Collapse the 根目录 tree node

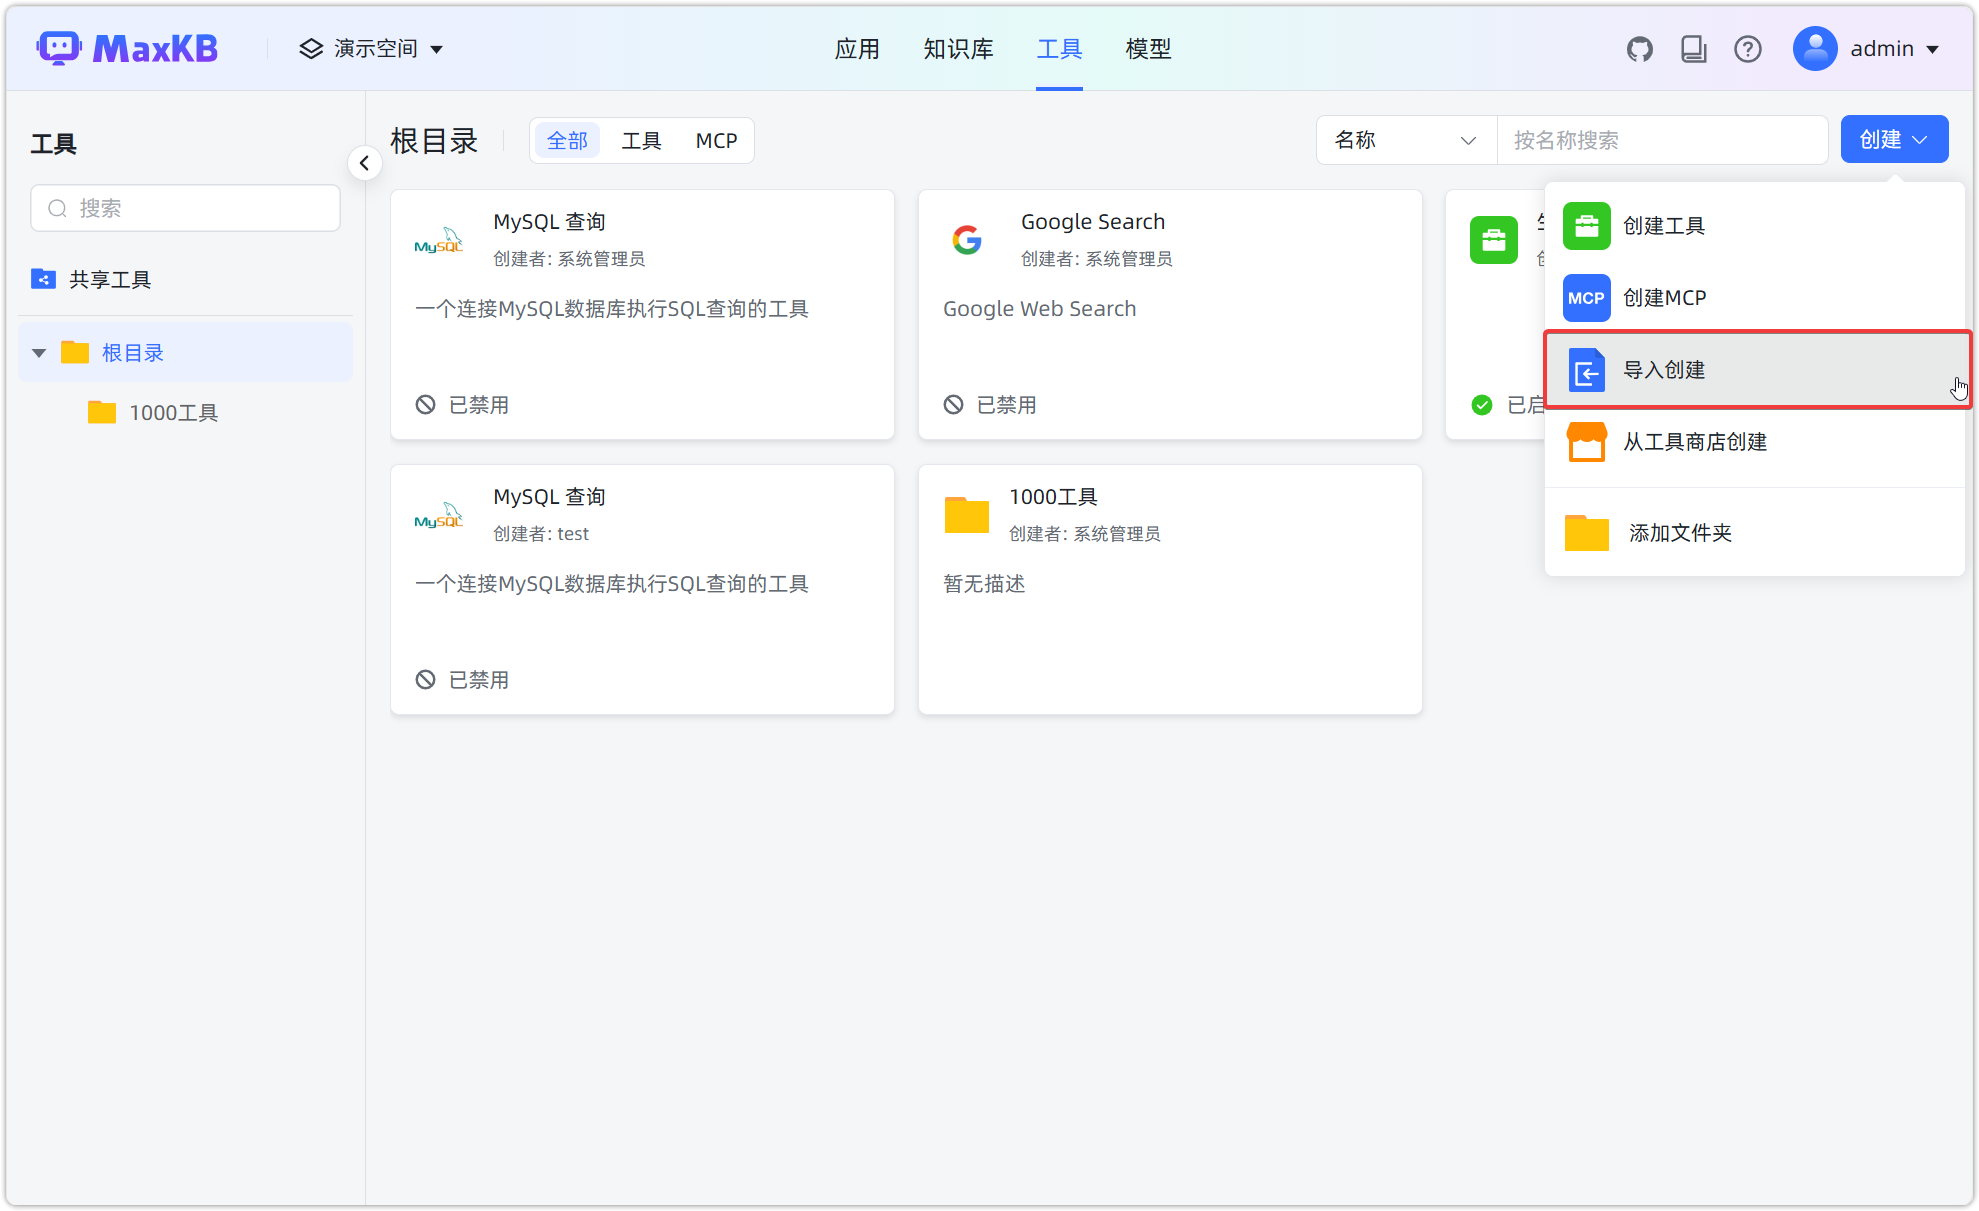click(x=38, y=352)
